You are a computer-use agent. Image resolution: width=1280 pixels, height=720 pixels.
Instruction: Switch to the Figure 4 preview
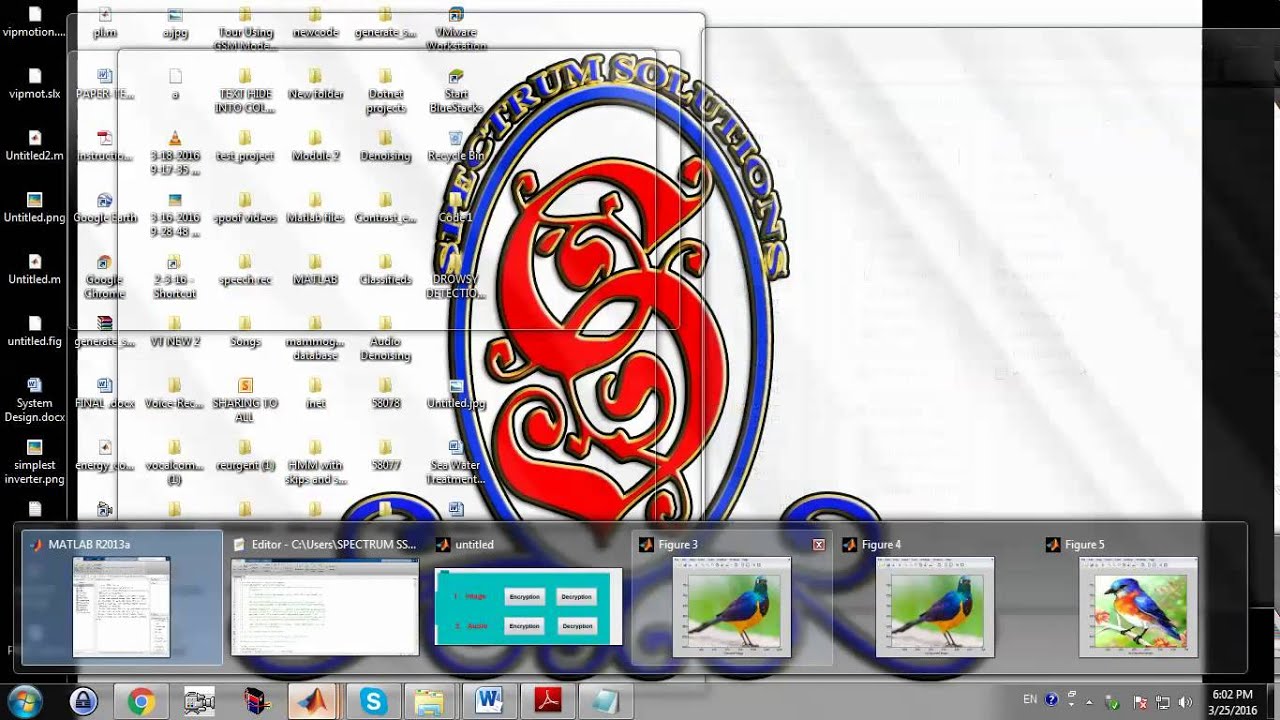935,598
